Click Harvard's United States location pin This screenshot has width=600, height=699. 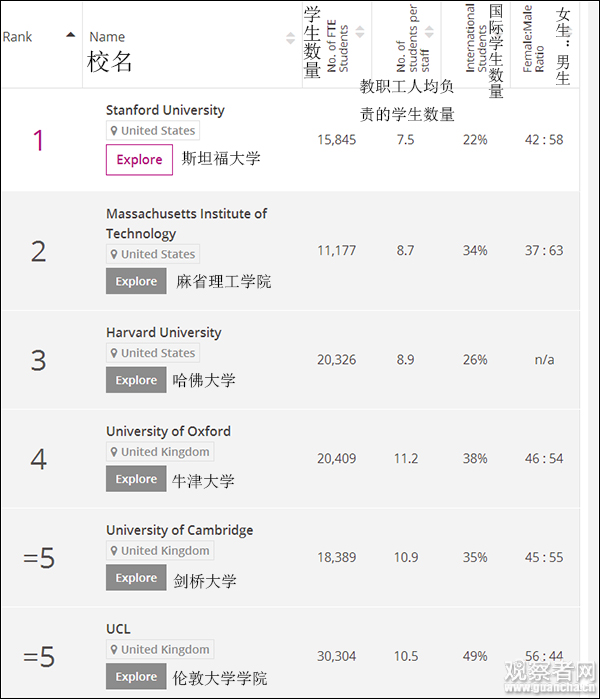click(114, 353)
